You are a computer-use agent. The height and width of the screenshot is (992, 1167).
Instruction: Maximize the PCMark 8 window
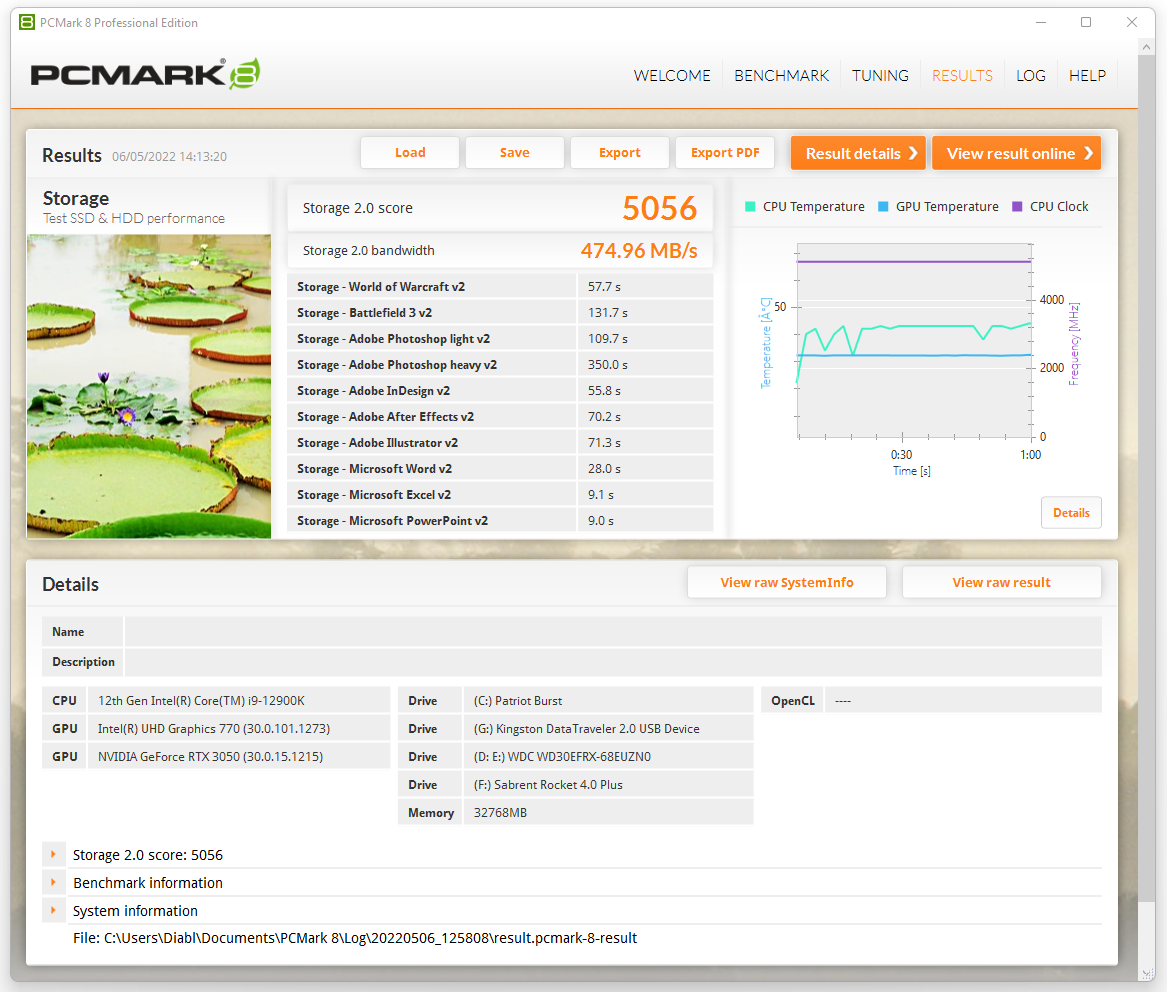coord(1086,22)
